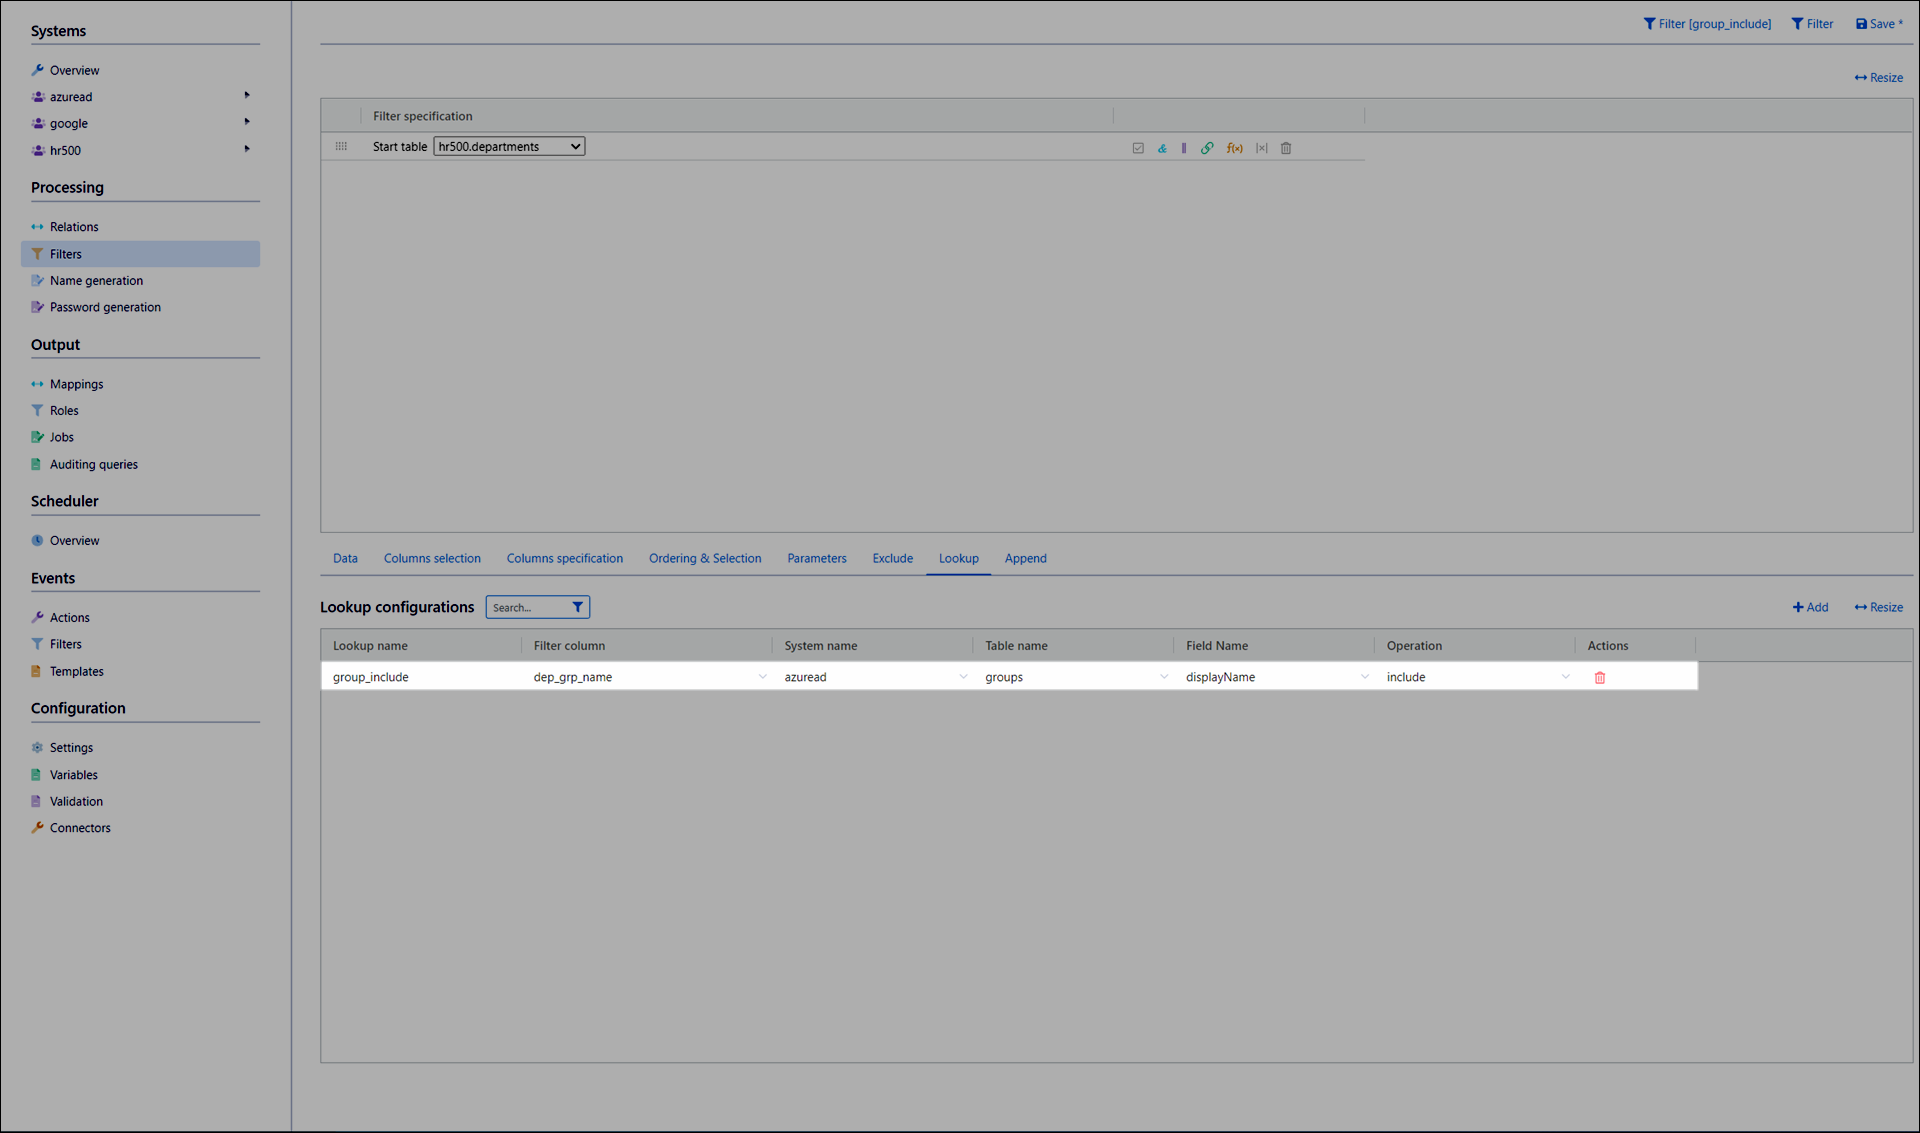Click the green chain link icon

tap(1207, 148)
